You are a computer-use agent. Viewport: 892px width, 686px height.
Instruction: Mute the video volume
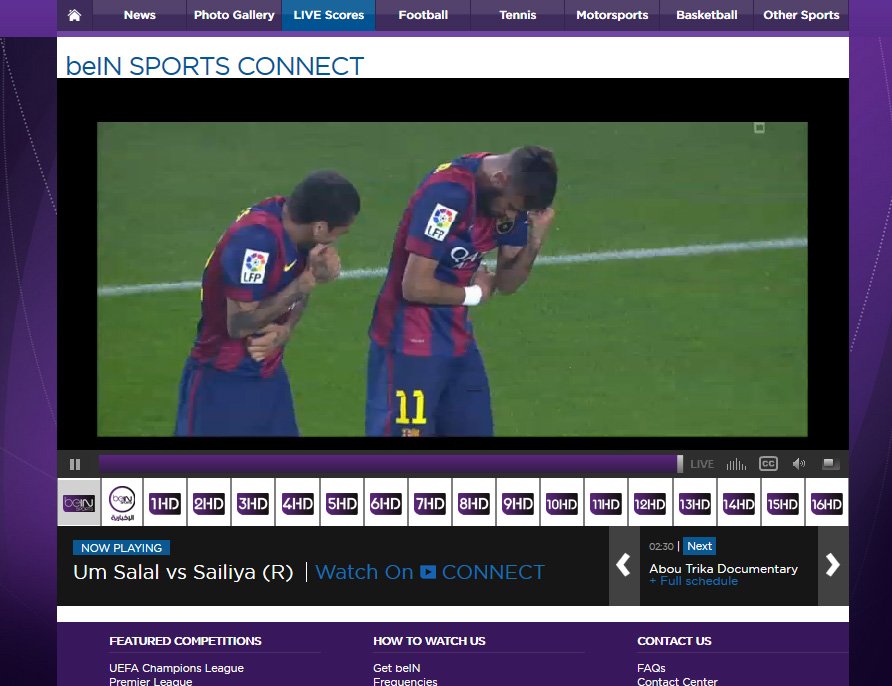[x=799, y=464]
